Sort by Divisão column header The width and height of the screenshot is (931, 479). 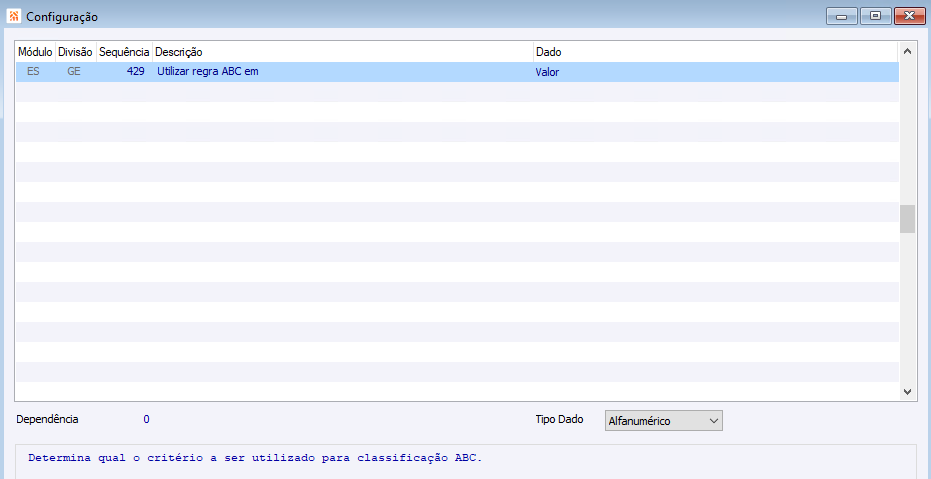(x=75, y=52)
